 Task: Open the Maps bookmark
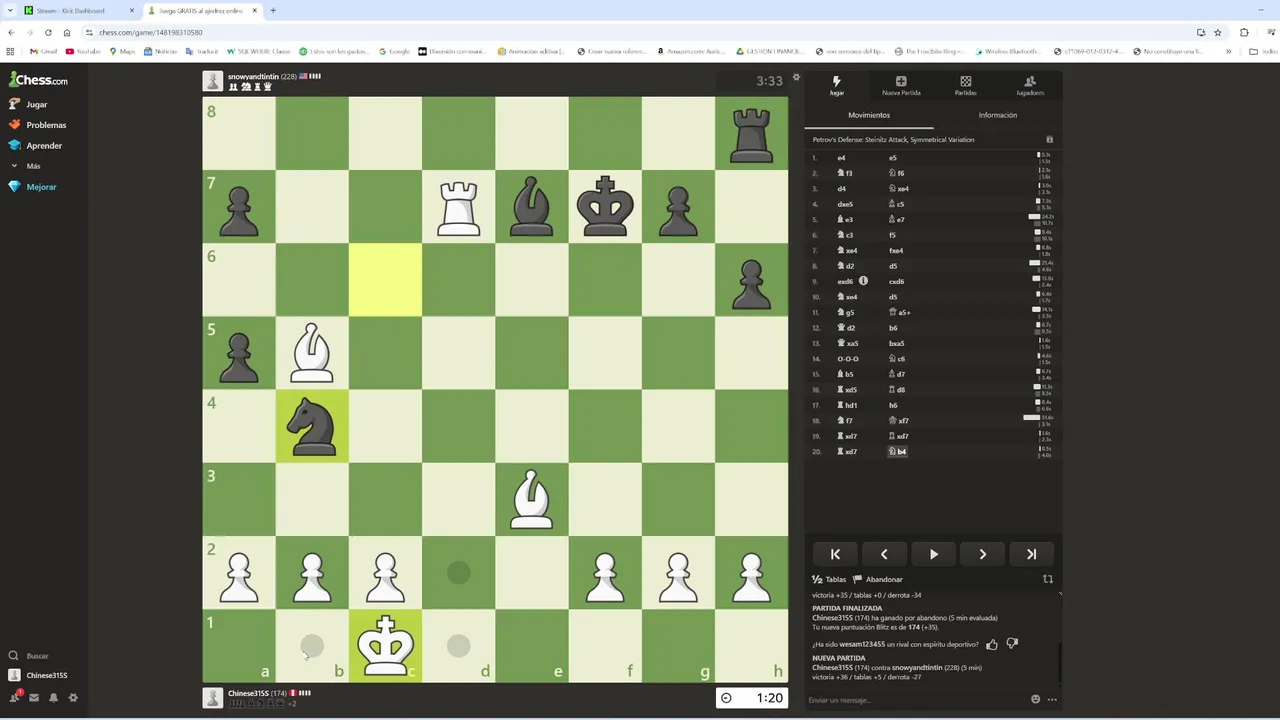(122, 51)
